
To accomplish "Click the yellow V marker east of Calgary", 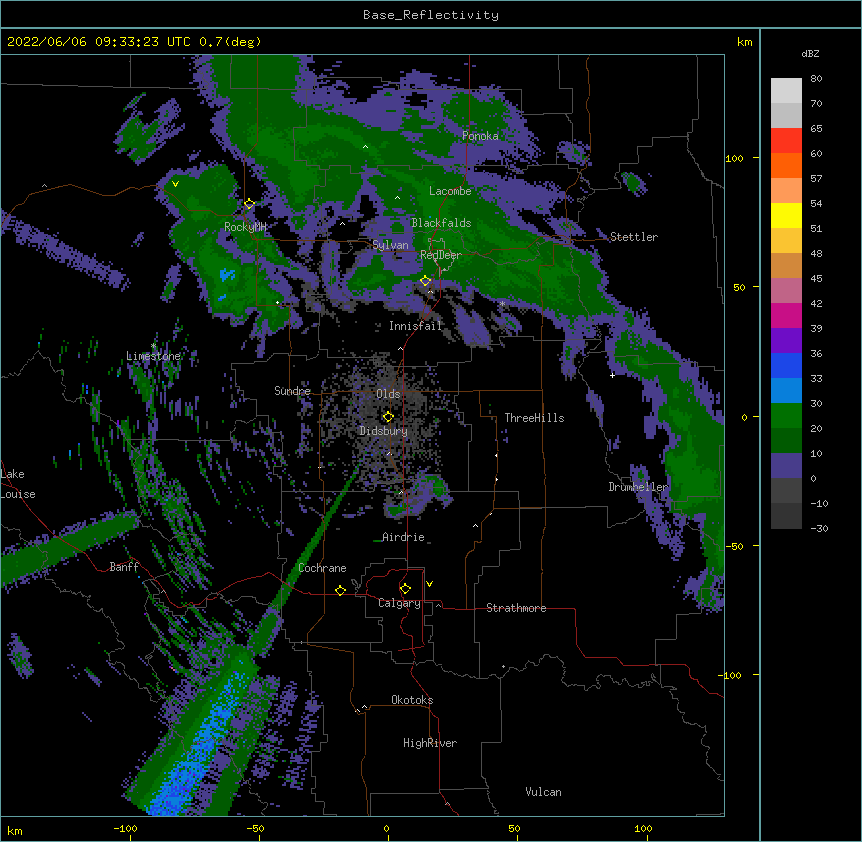I will point(429,584).
